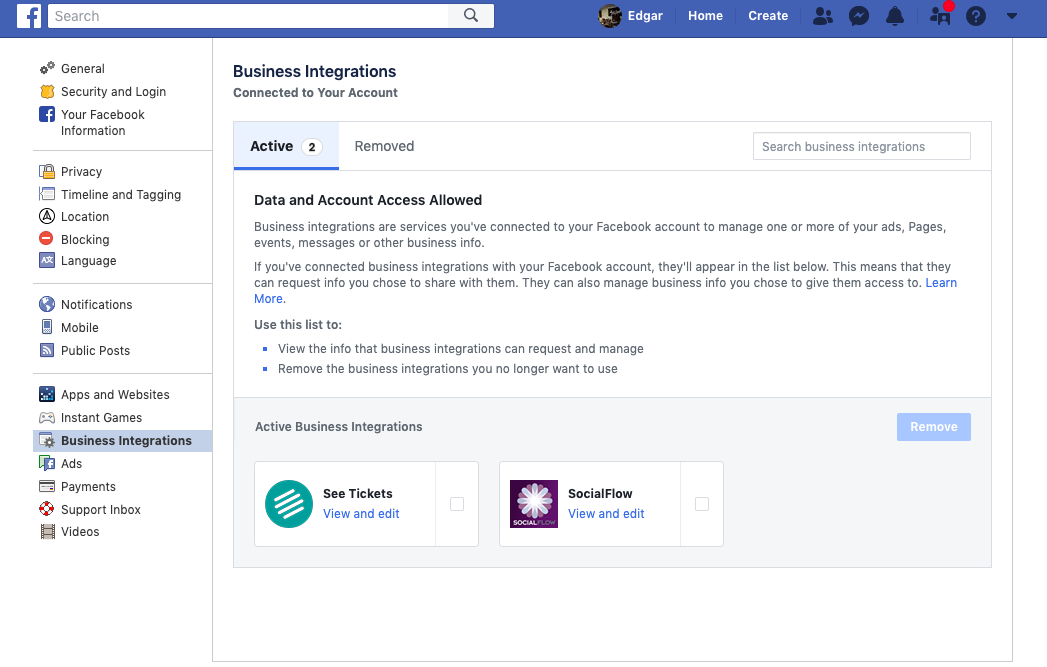The height and width of the screenshot is (667, 1047).
Task: Click Create in top bar
Action: [x=768, y=15]
